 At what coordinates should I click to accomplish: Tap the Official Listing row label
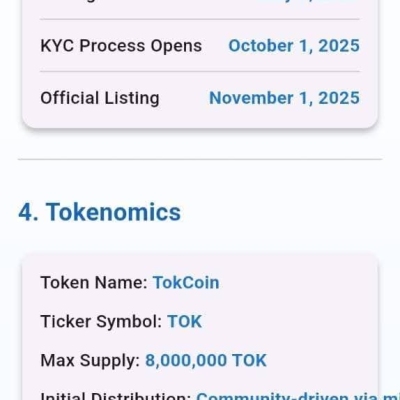(100, 98)
